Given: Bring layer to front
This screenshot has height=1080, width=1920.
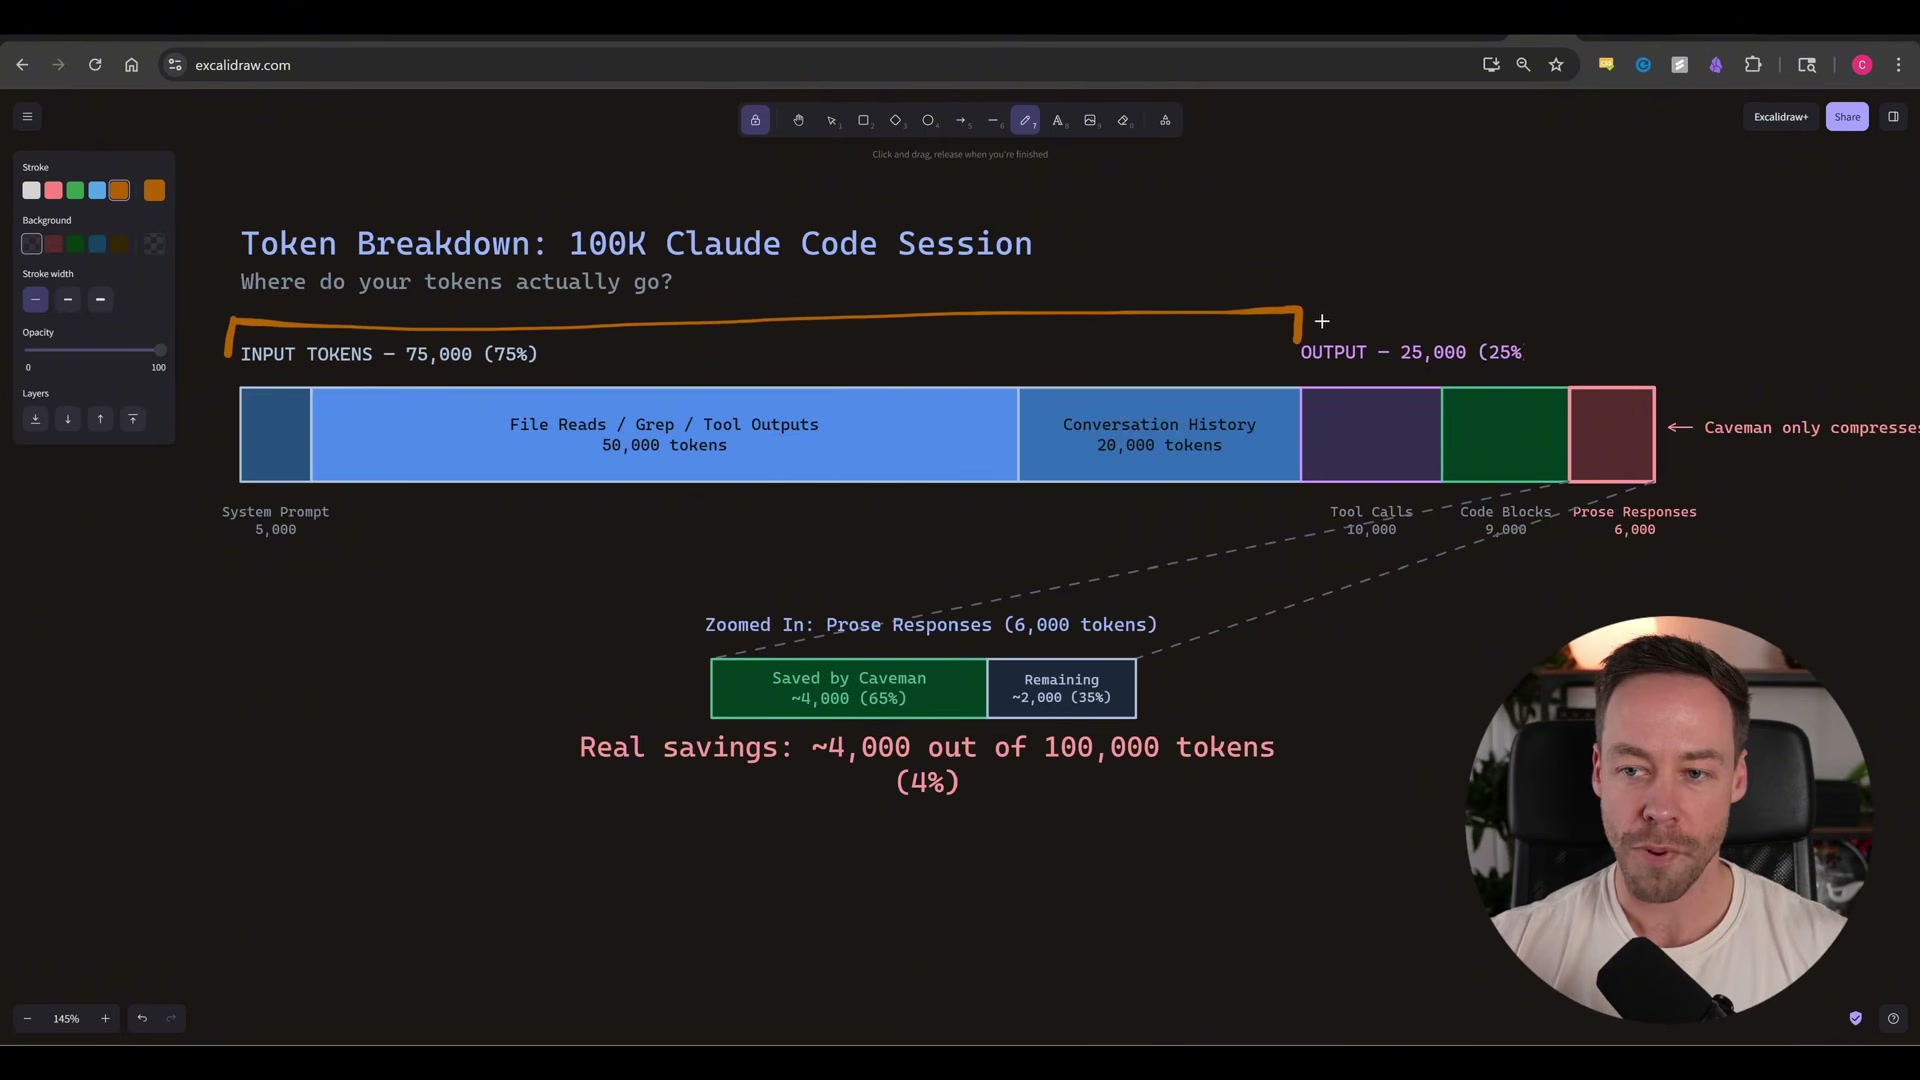Looking at the screenshot, I should 133,419.
